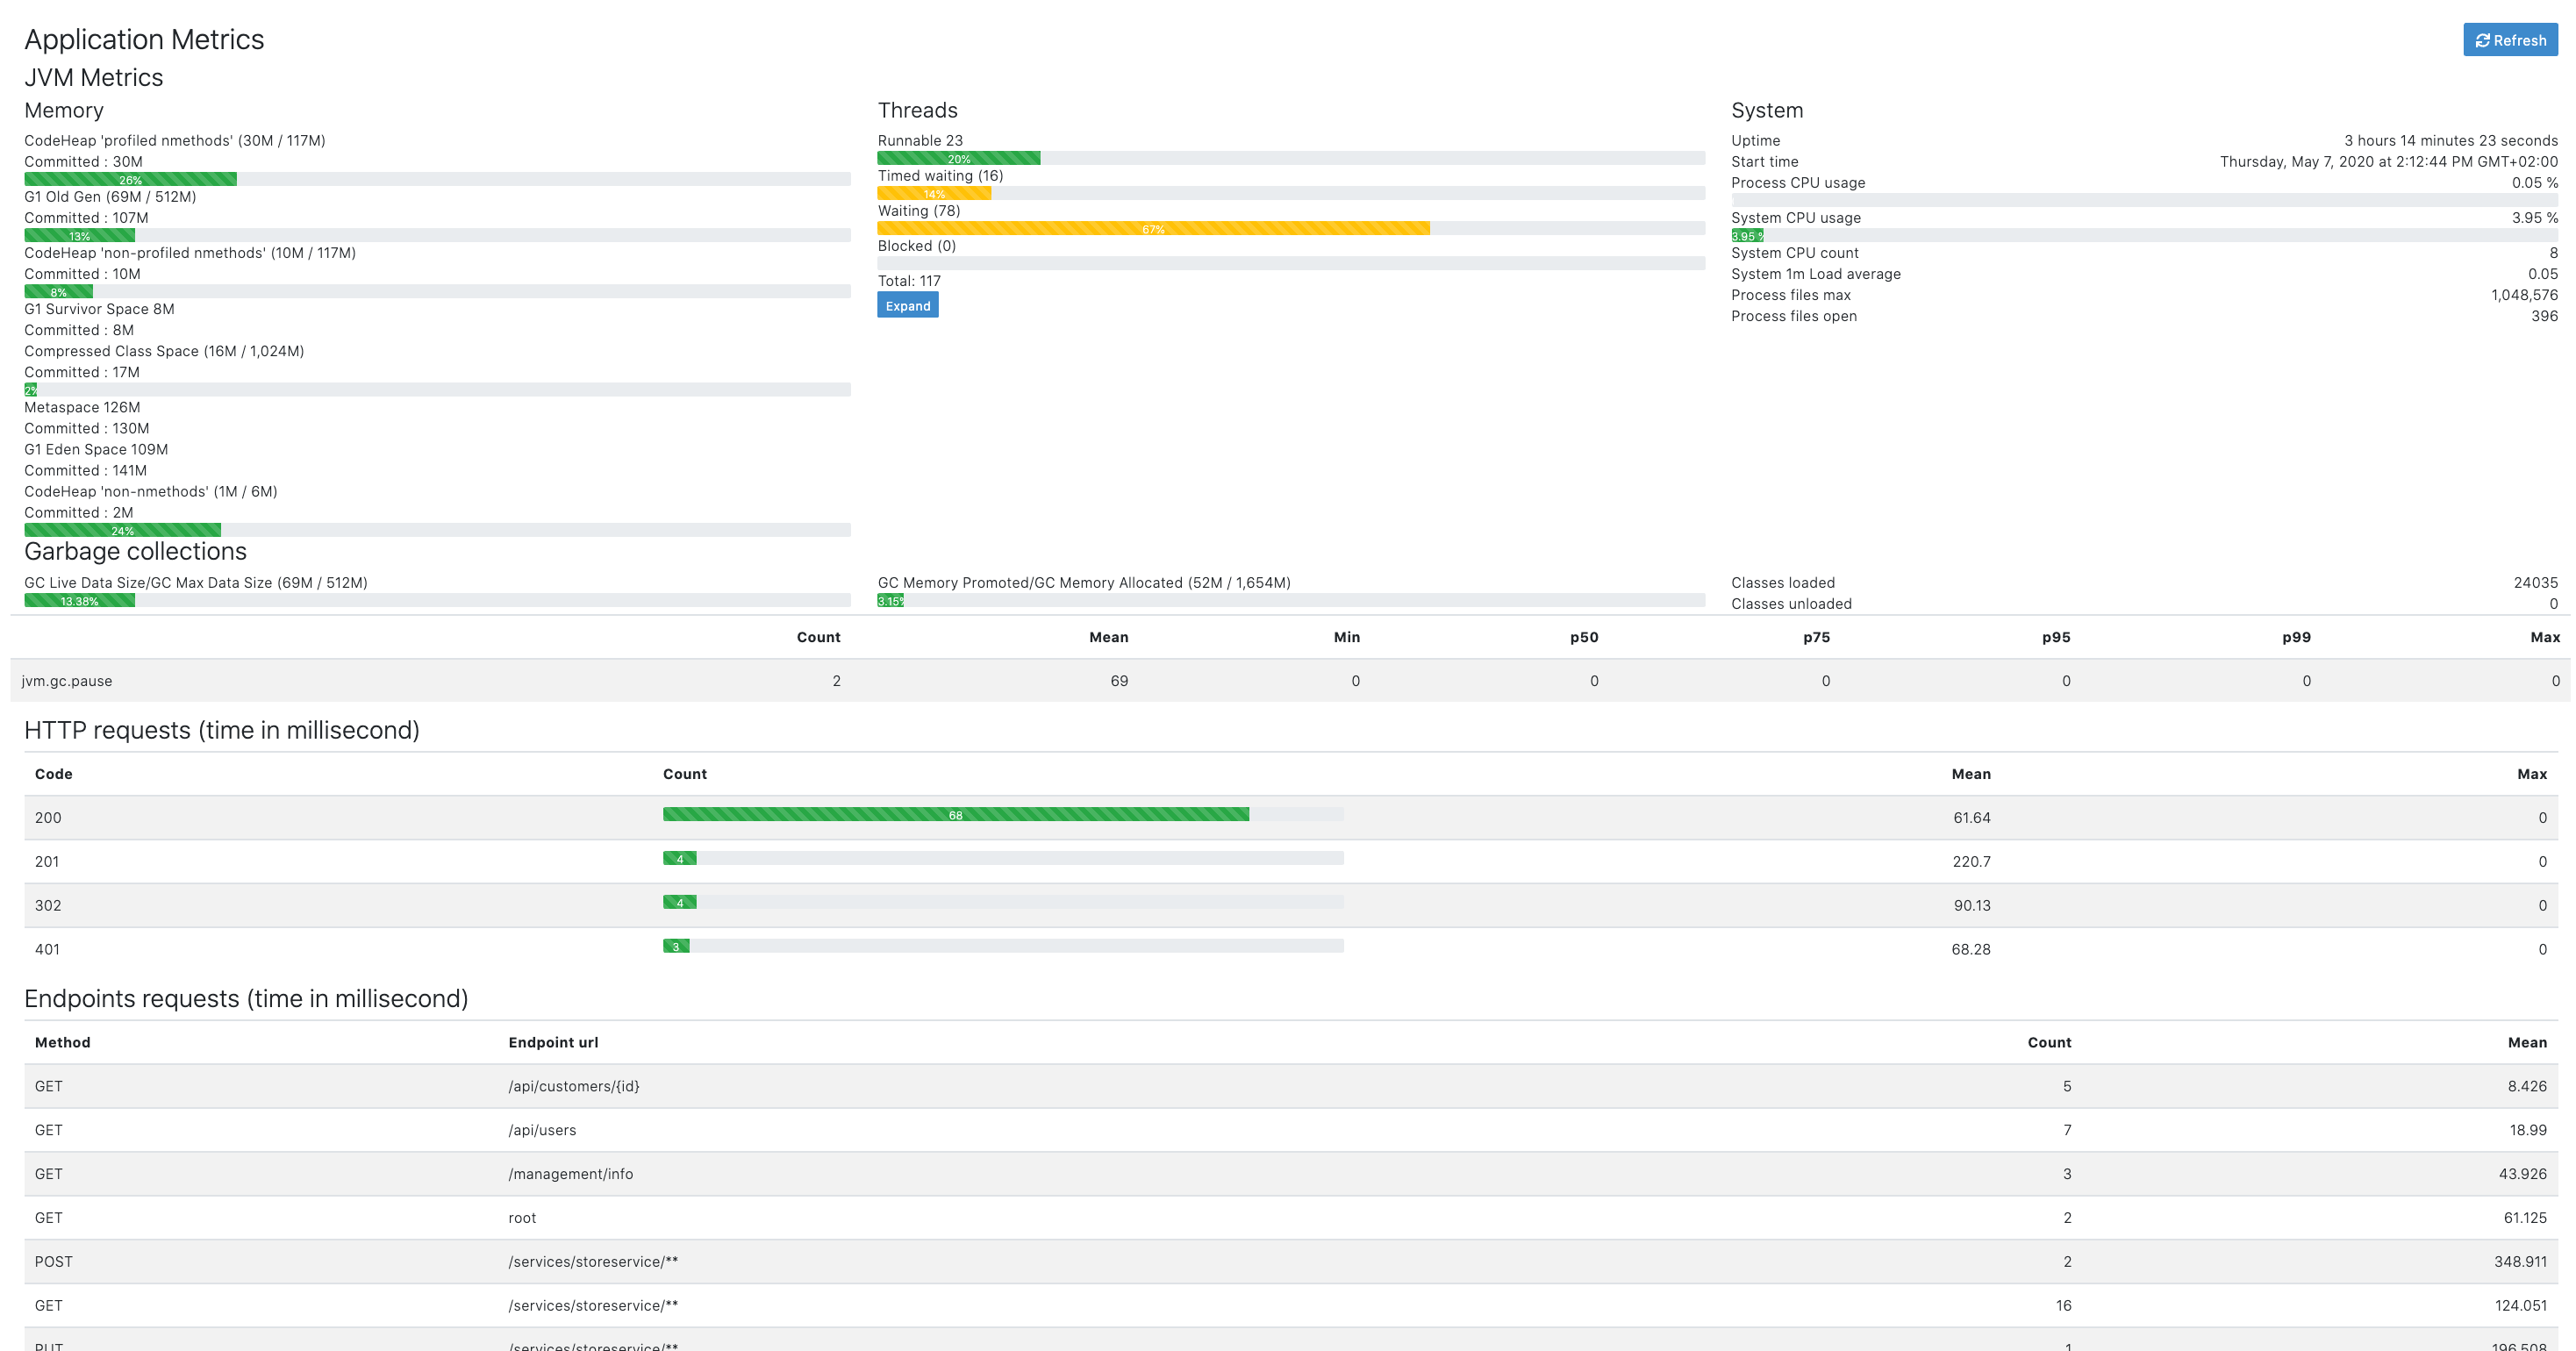Click the Endpoint url column header
Screen dimensions: 2576x1351
point(553,1042)
